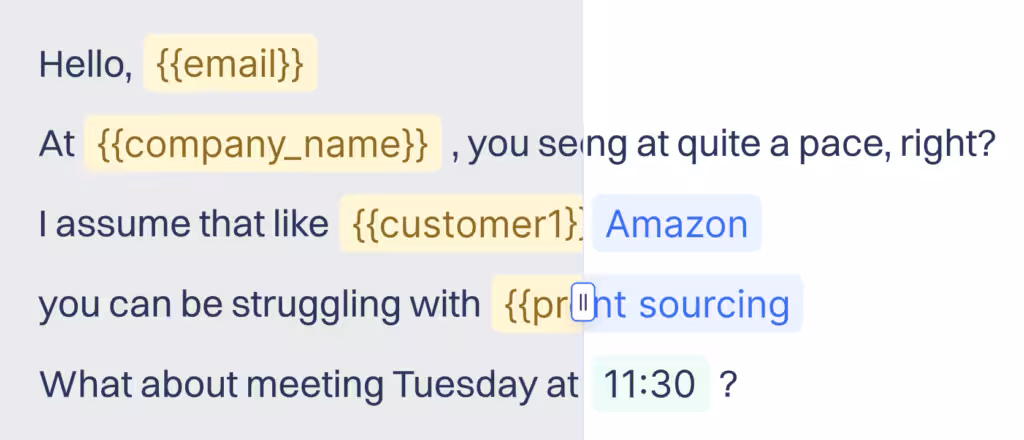Click the comparison slider handle
The image size is (1024, 440).
(584, 303)
